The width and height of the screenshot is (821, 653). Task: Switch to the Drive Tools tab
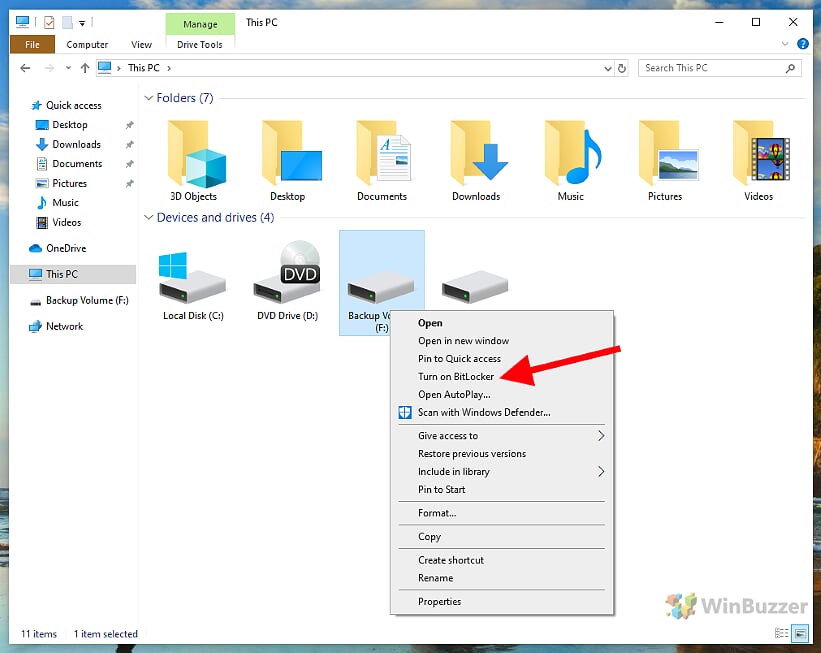(x=200, y=44)
